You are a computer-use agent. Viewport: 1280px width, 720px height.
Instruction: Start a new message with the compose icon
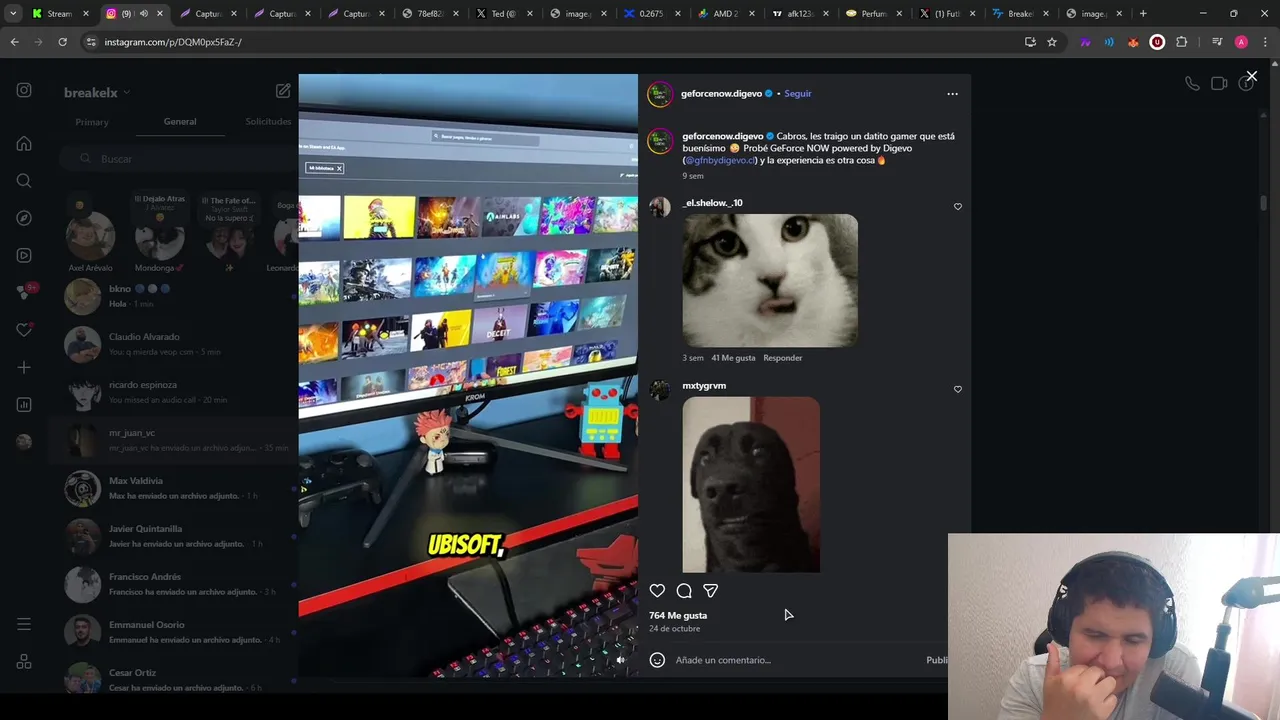283,91
